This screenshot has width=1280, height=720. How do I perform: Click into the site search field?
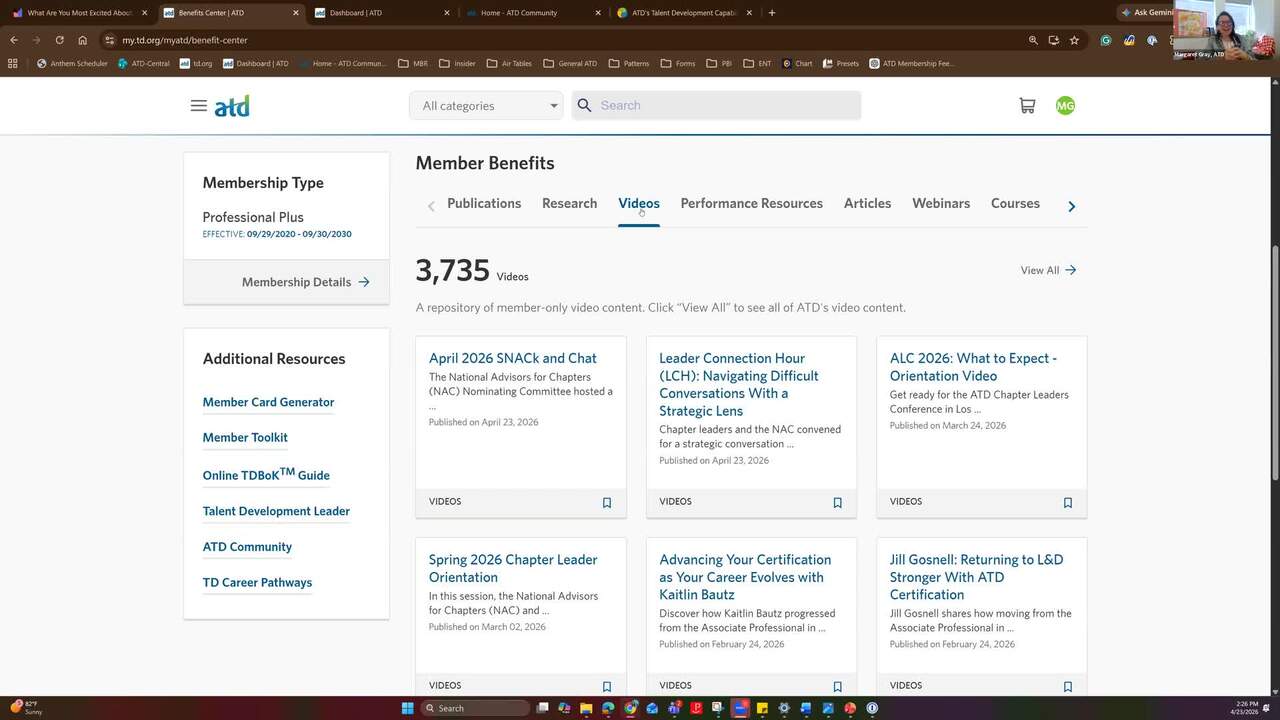pos(725,106)
